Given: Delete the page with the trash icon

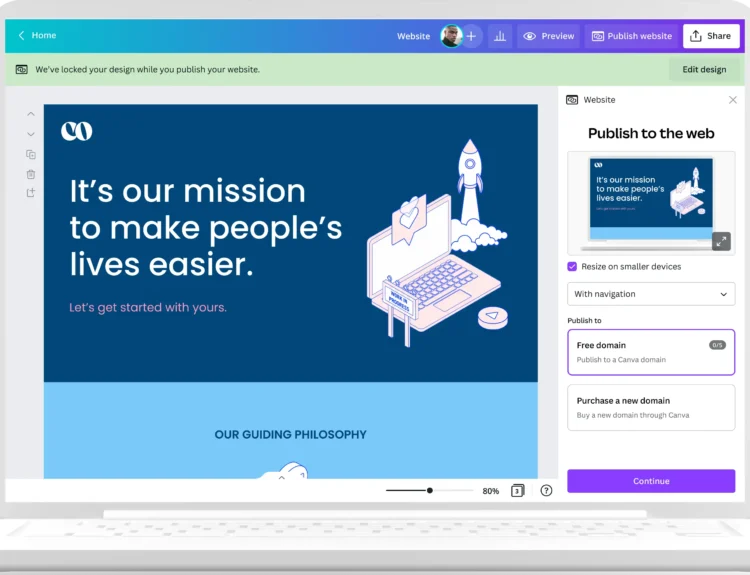Looking at the screenshot, I should (31, 174).
